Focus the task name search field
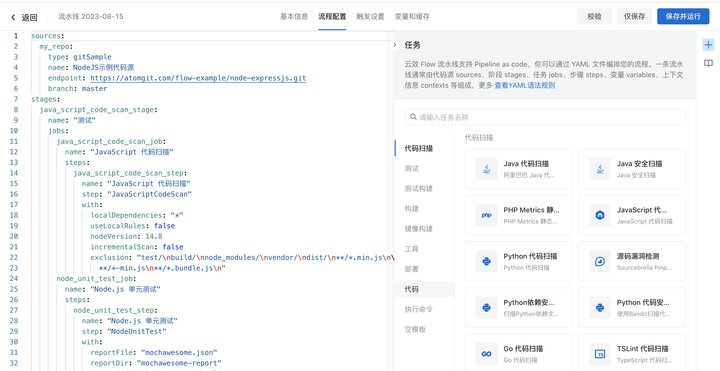The width and height of the screenshot is (720, 371). click(x=545, y=117)
